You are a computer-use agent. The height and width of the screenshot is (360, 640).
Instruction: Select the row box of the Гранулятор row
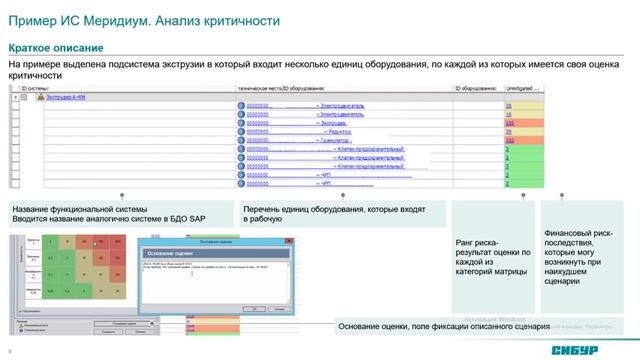pos(15,140)
